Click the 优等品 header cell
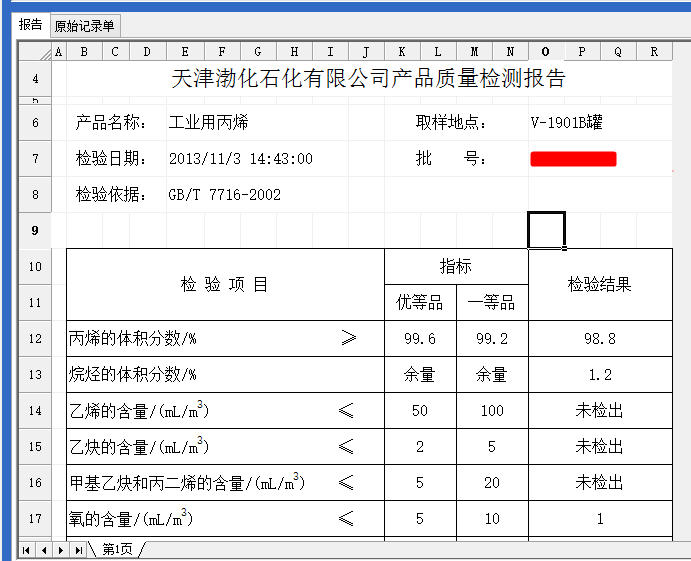Screen dimensions: 691x561 pyautogui.click(x=420, y=302)
